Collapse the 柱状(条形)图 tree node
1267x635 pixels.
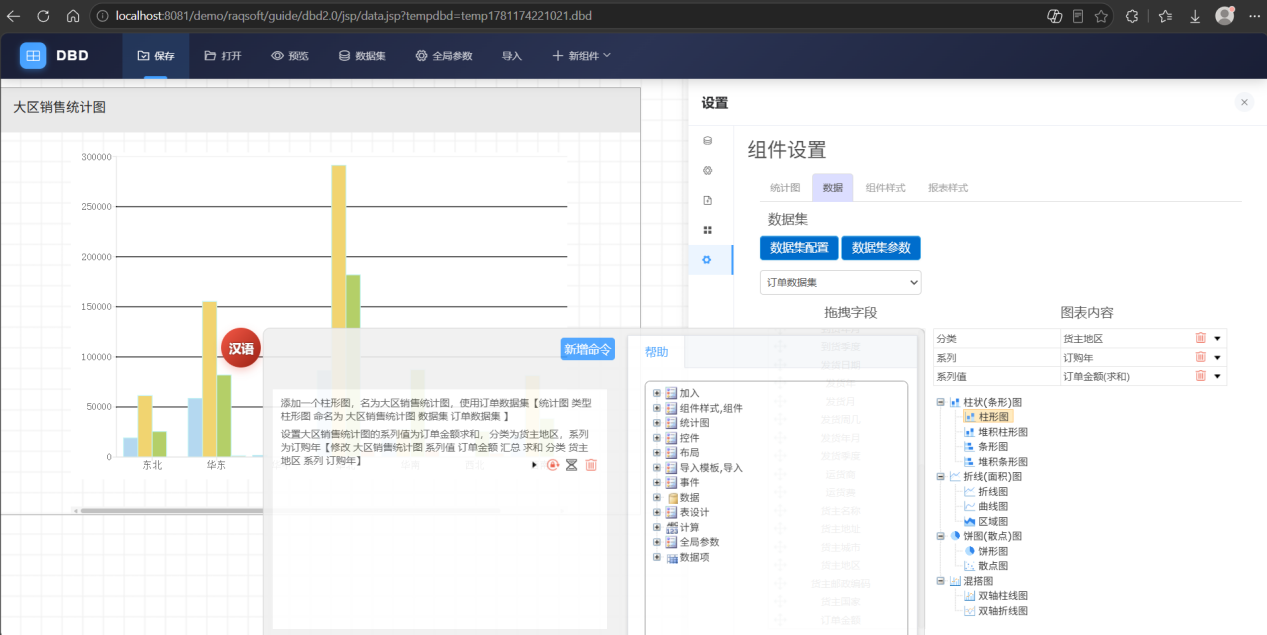[941, 402]
